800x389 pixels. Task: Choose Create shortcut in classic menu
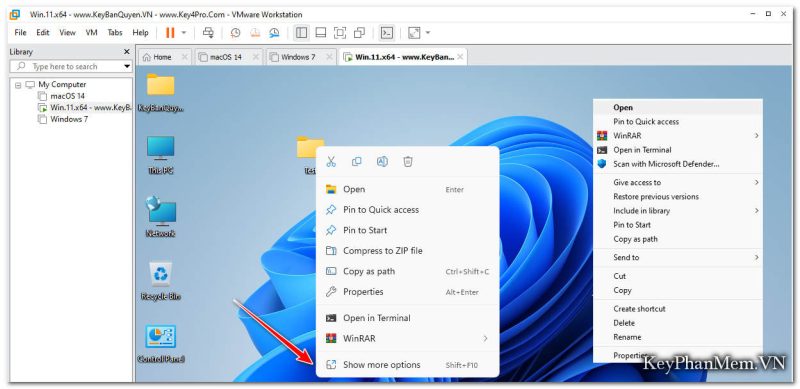pyautogui.click(x=678, y=309)
